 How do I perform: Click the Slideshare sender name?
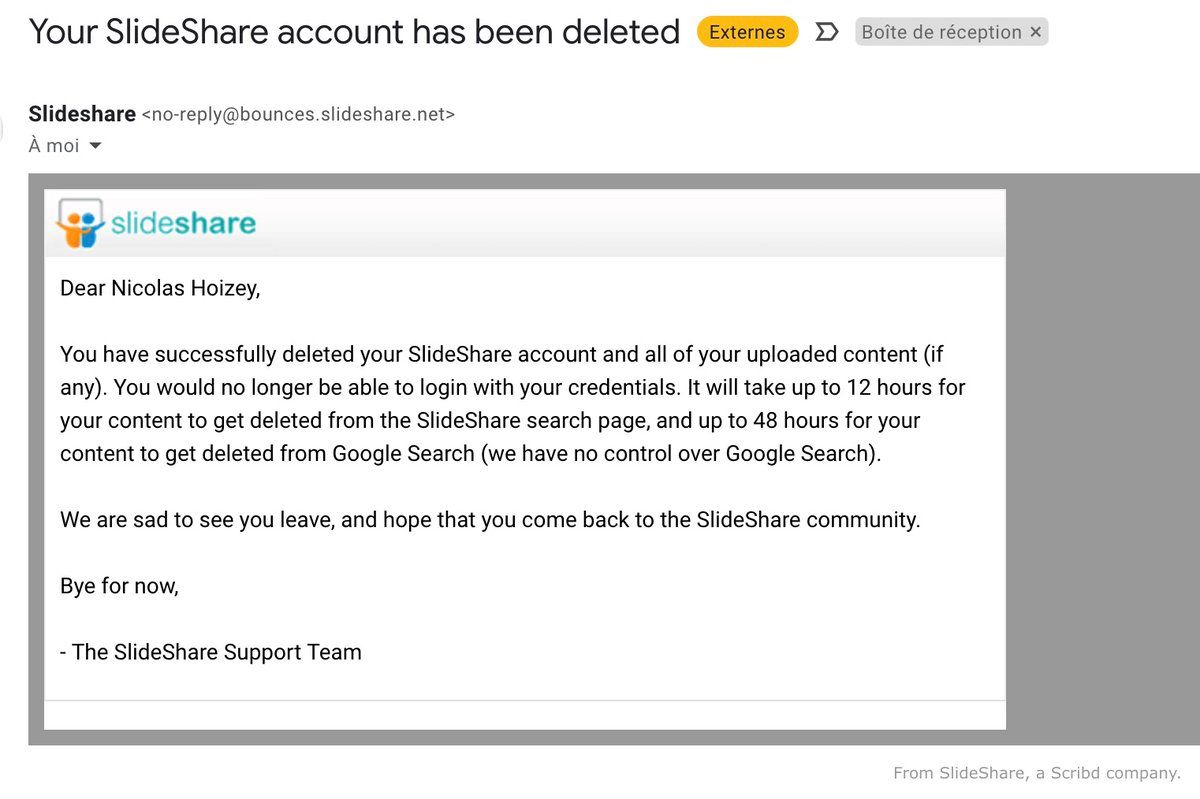click(82, 114)
